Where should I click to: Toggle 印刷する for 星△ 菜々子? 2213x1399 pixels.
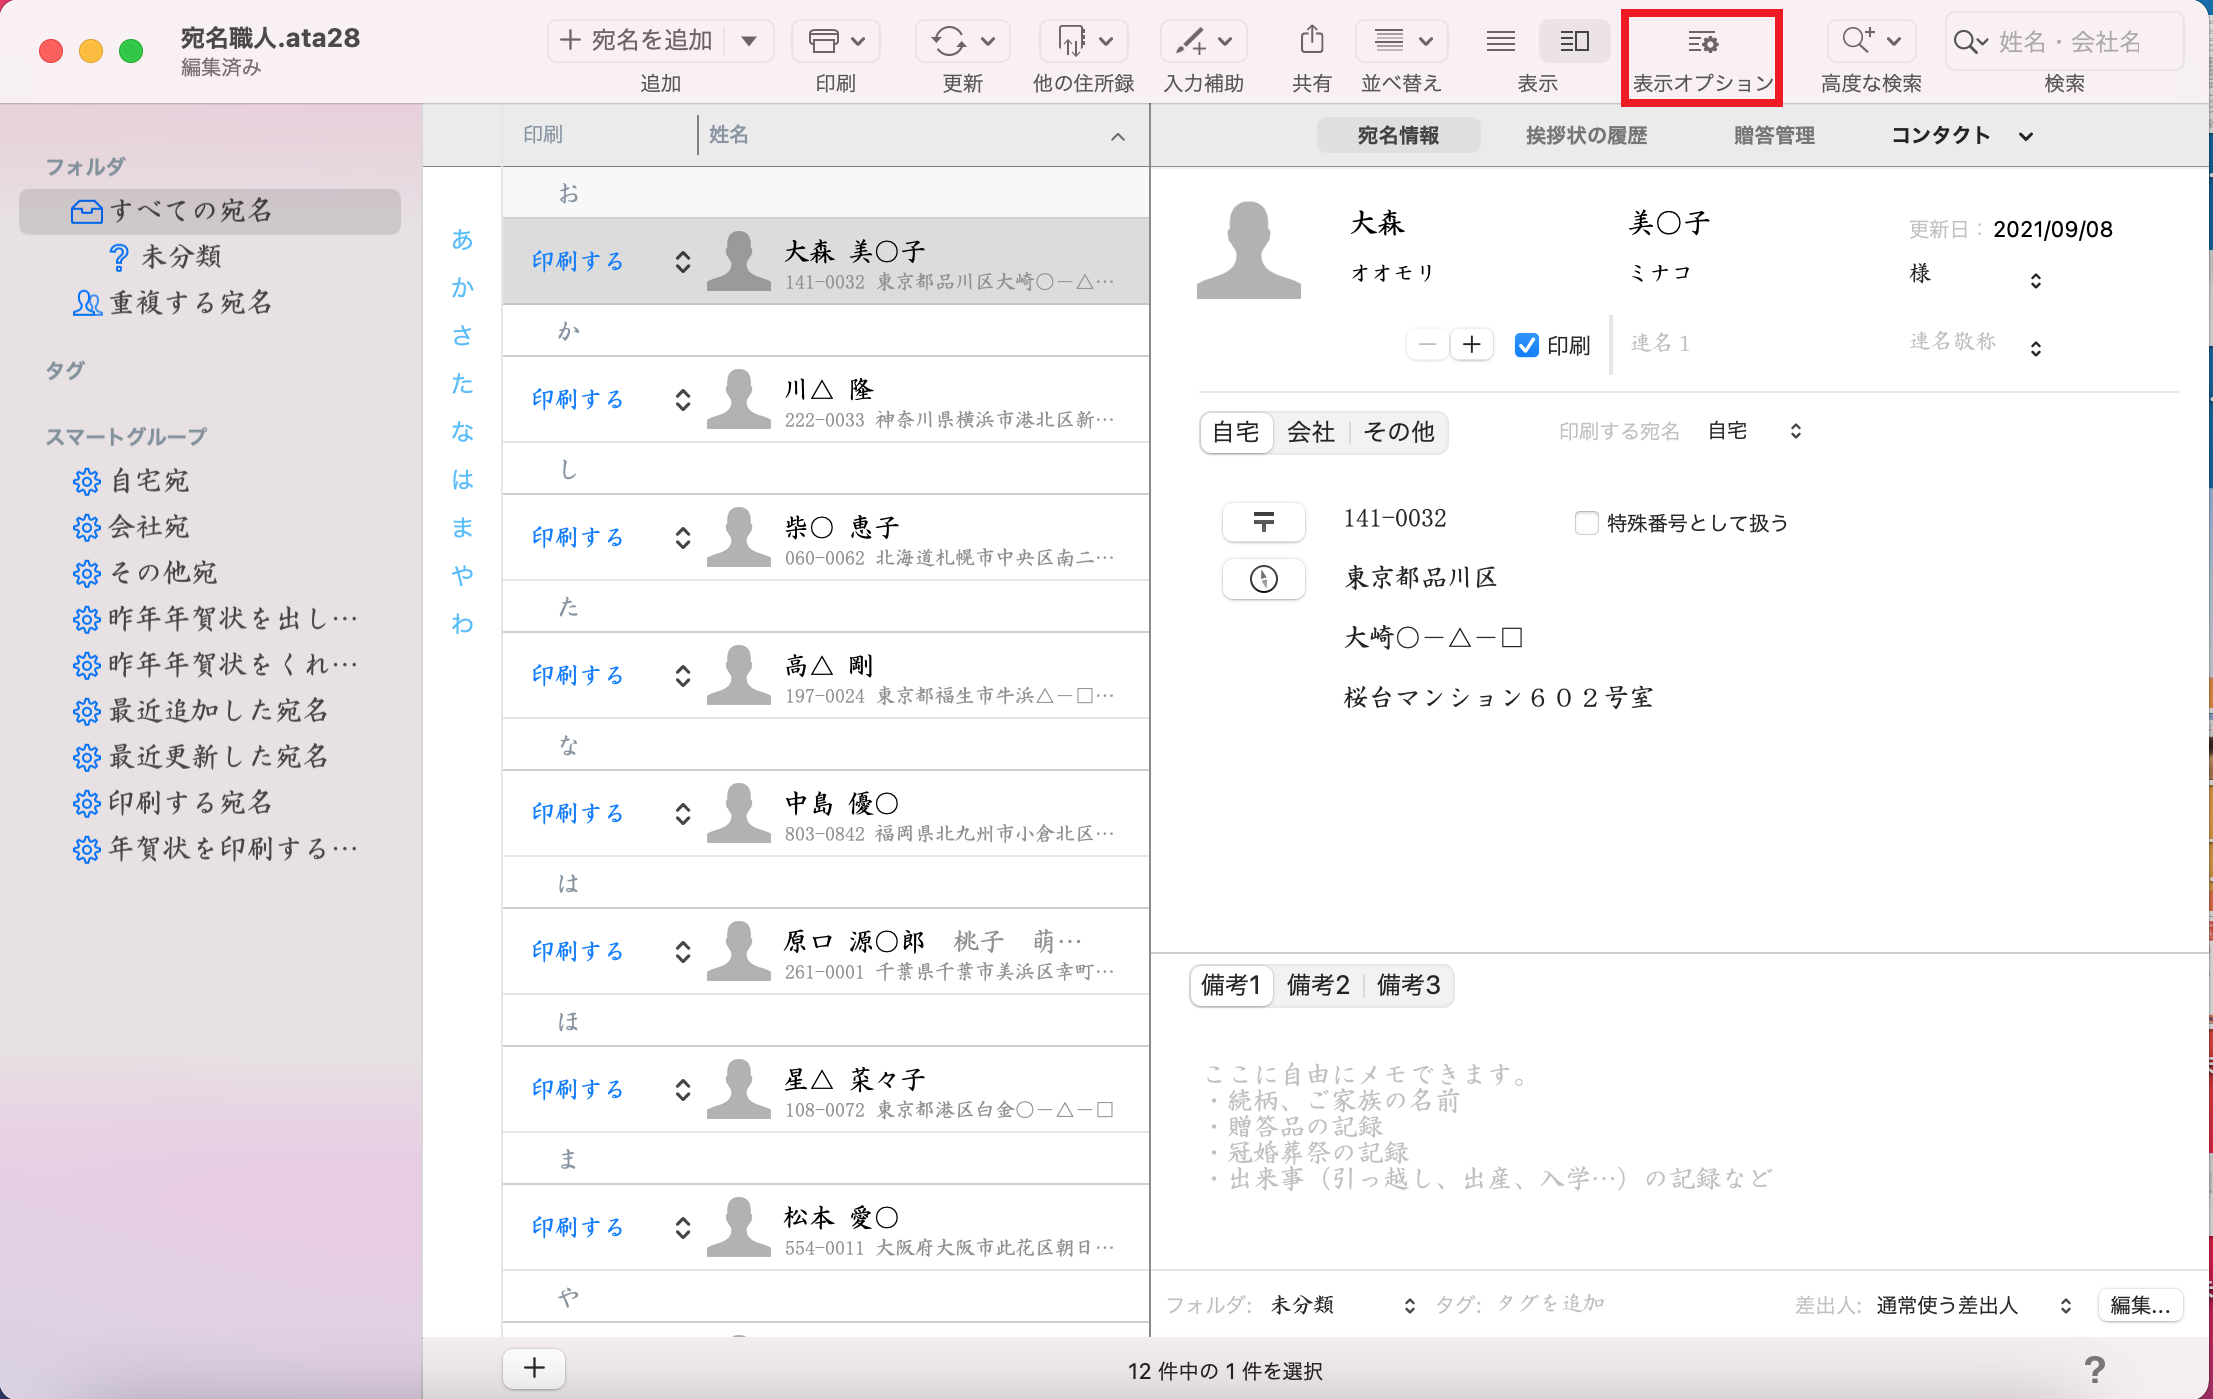coord(578,1089)
